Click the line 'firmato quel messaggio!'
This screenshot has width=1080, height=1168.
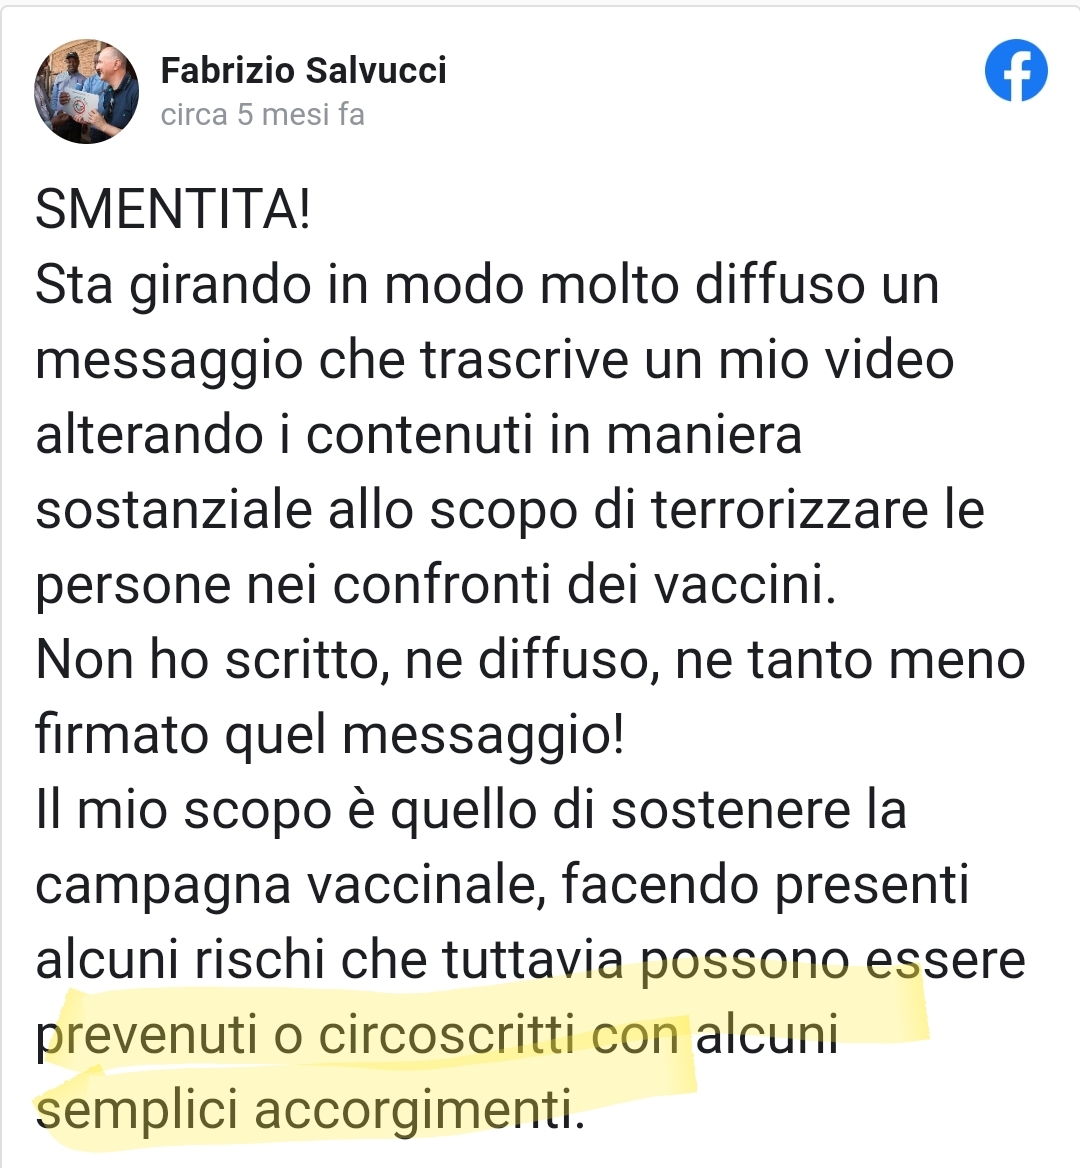pyautogui.click(x=329, y=736)
